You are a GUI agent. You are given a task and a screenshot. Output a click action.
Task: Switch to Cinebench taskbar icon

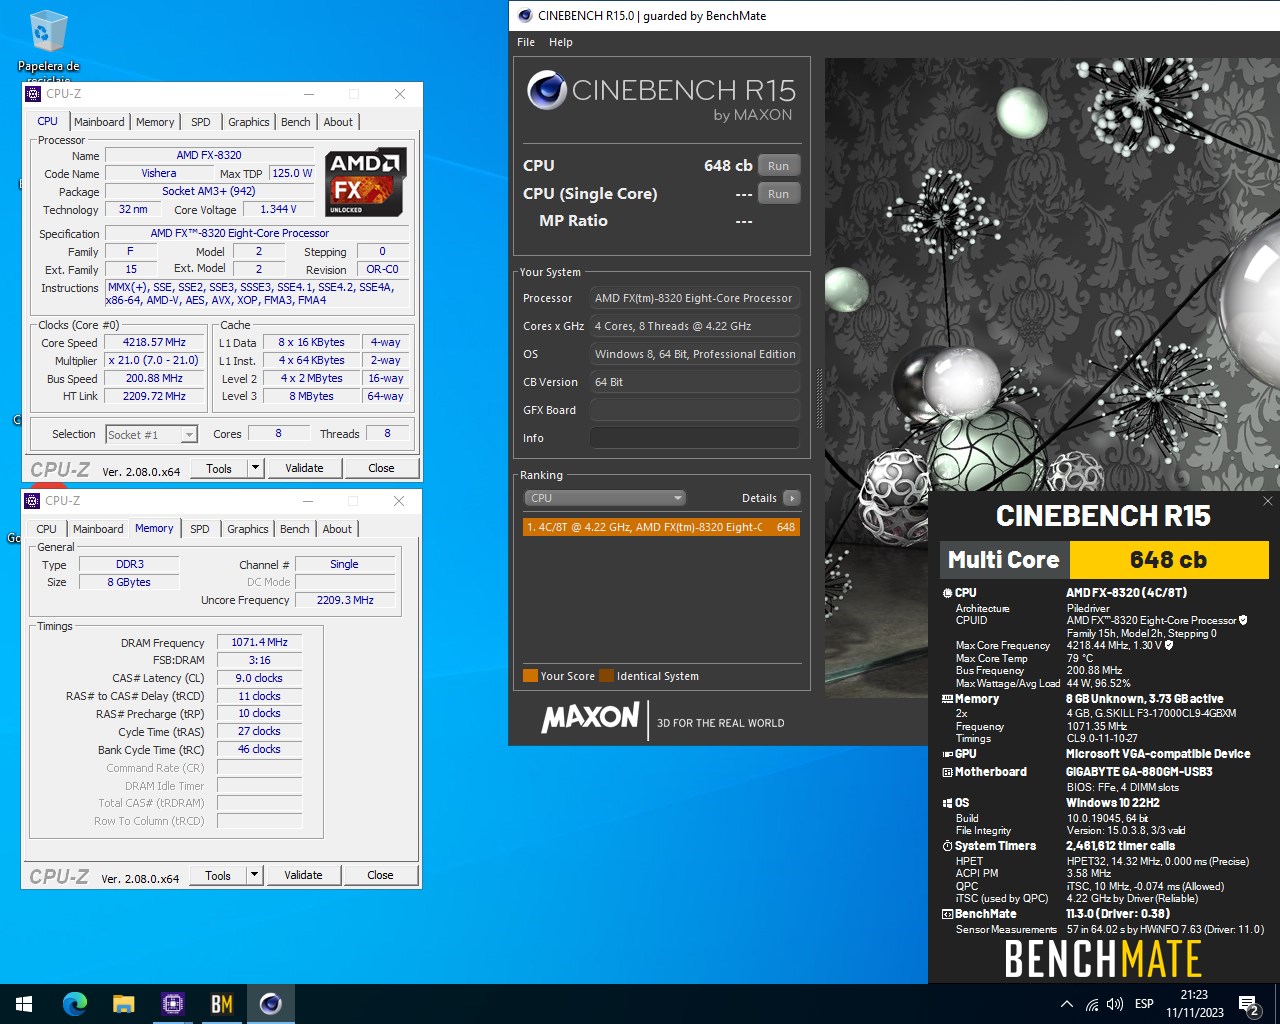[270, 1004]
